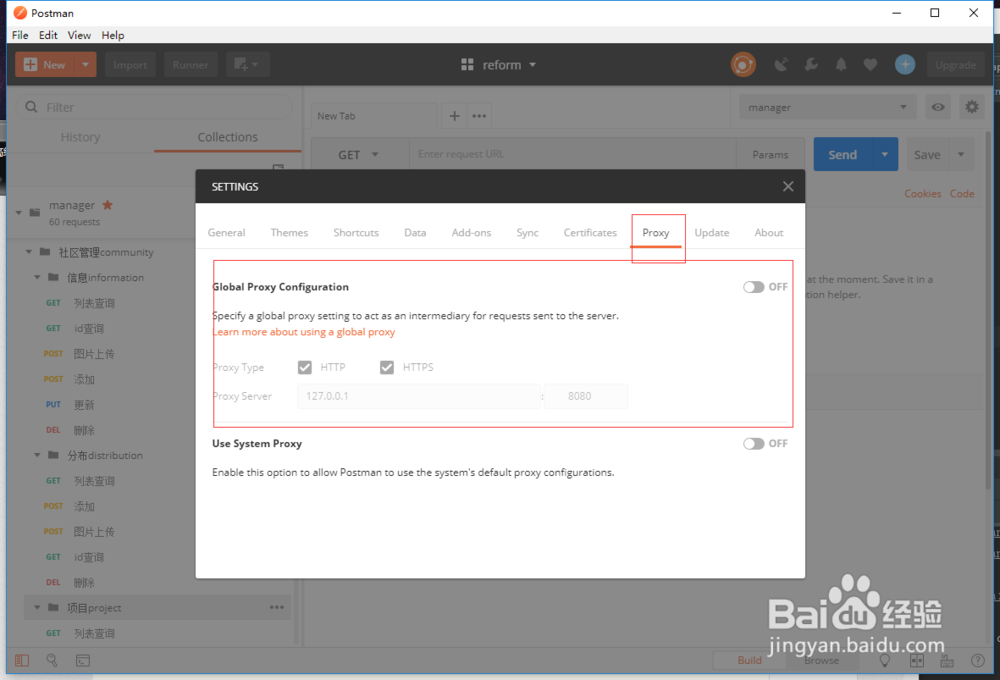The image size is (1000, 680).
Task: Open the manager environment dropdown
Action: tap(827, 106)
